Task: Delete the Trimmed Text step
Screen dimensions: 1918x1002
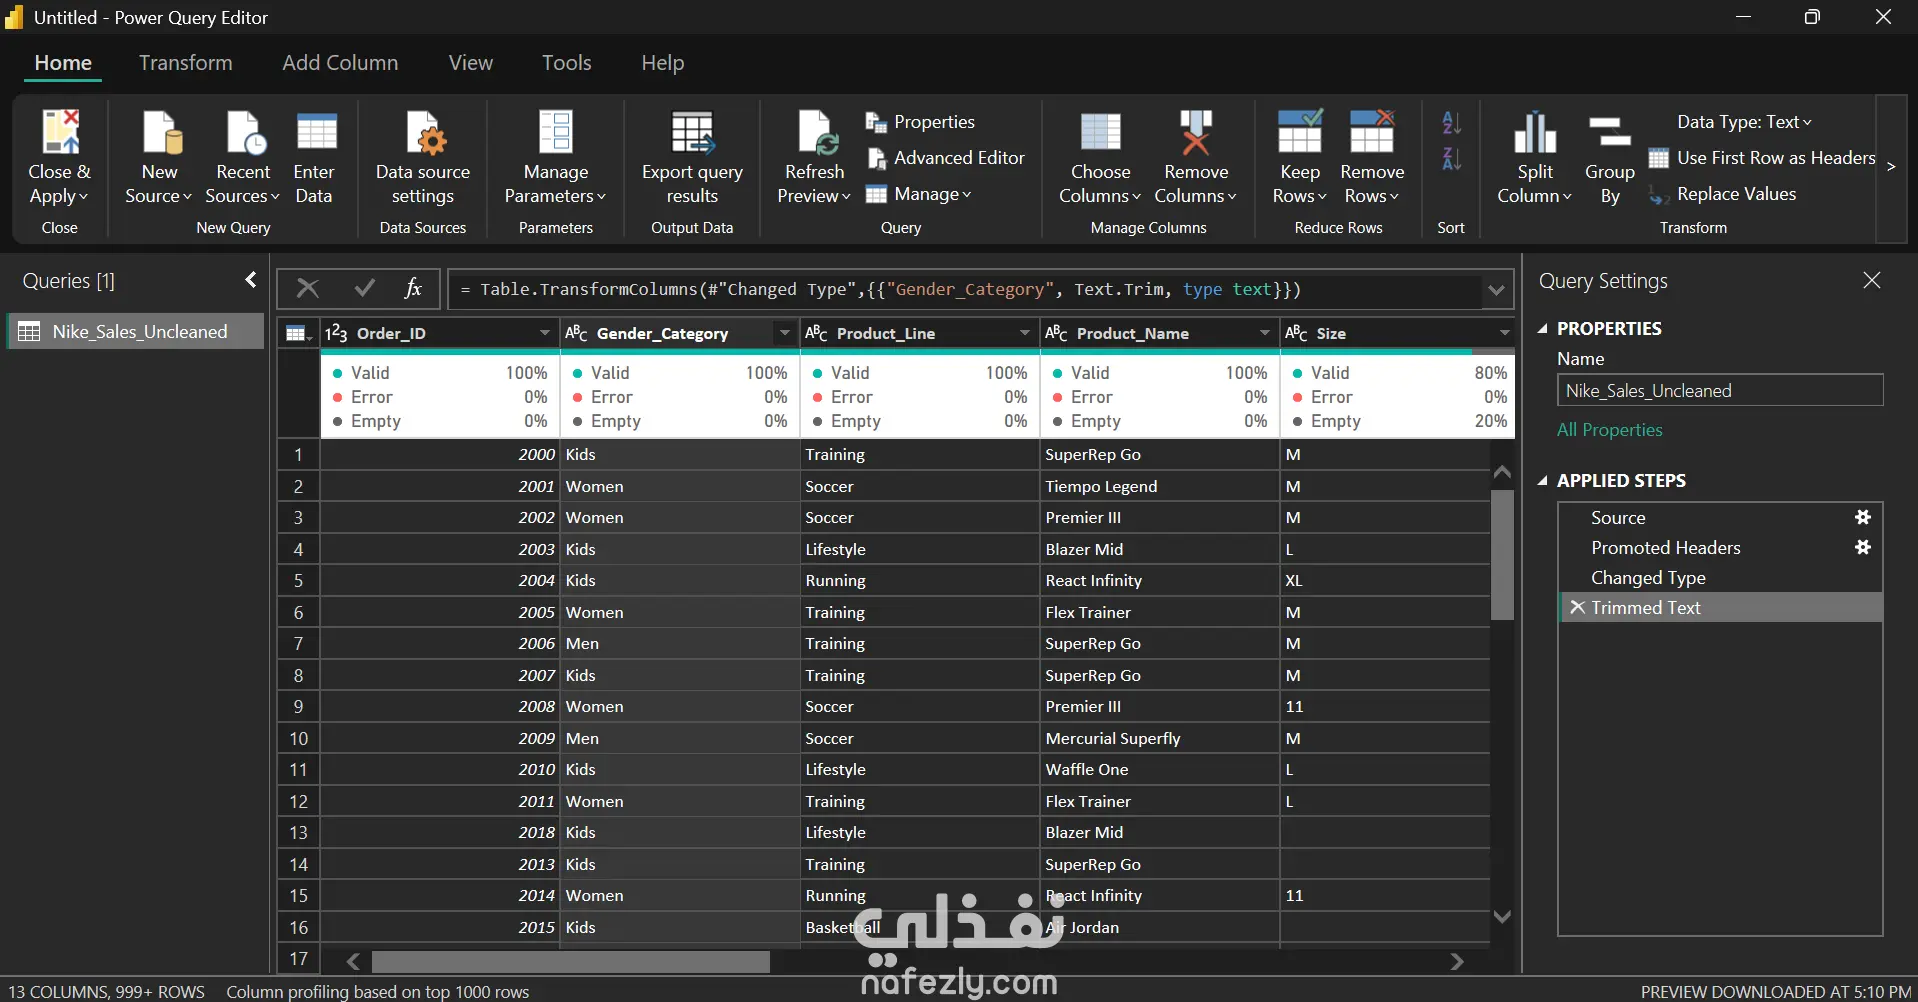Action: click(1577, 607)
